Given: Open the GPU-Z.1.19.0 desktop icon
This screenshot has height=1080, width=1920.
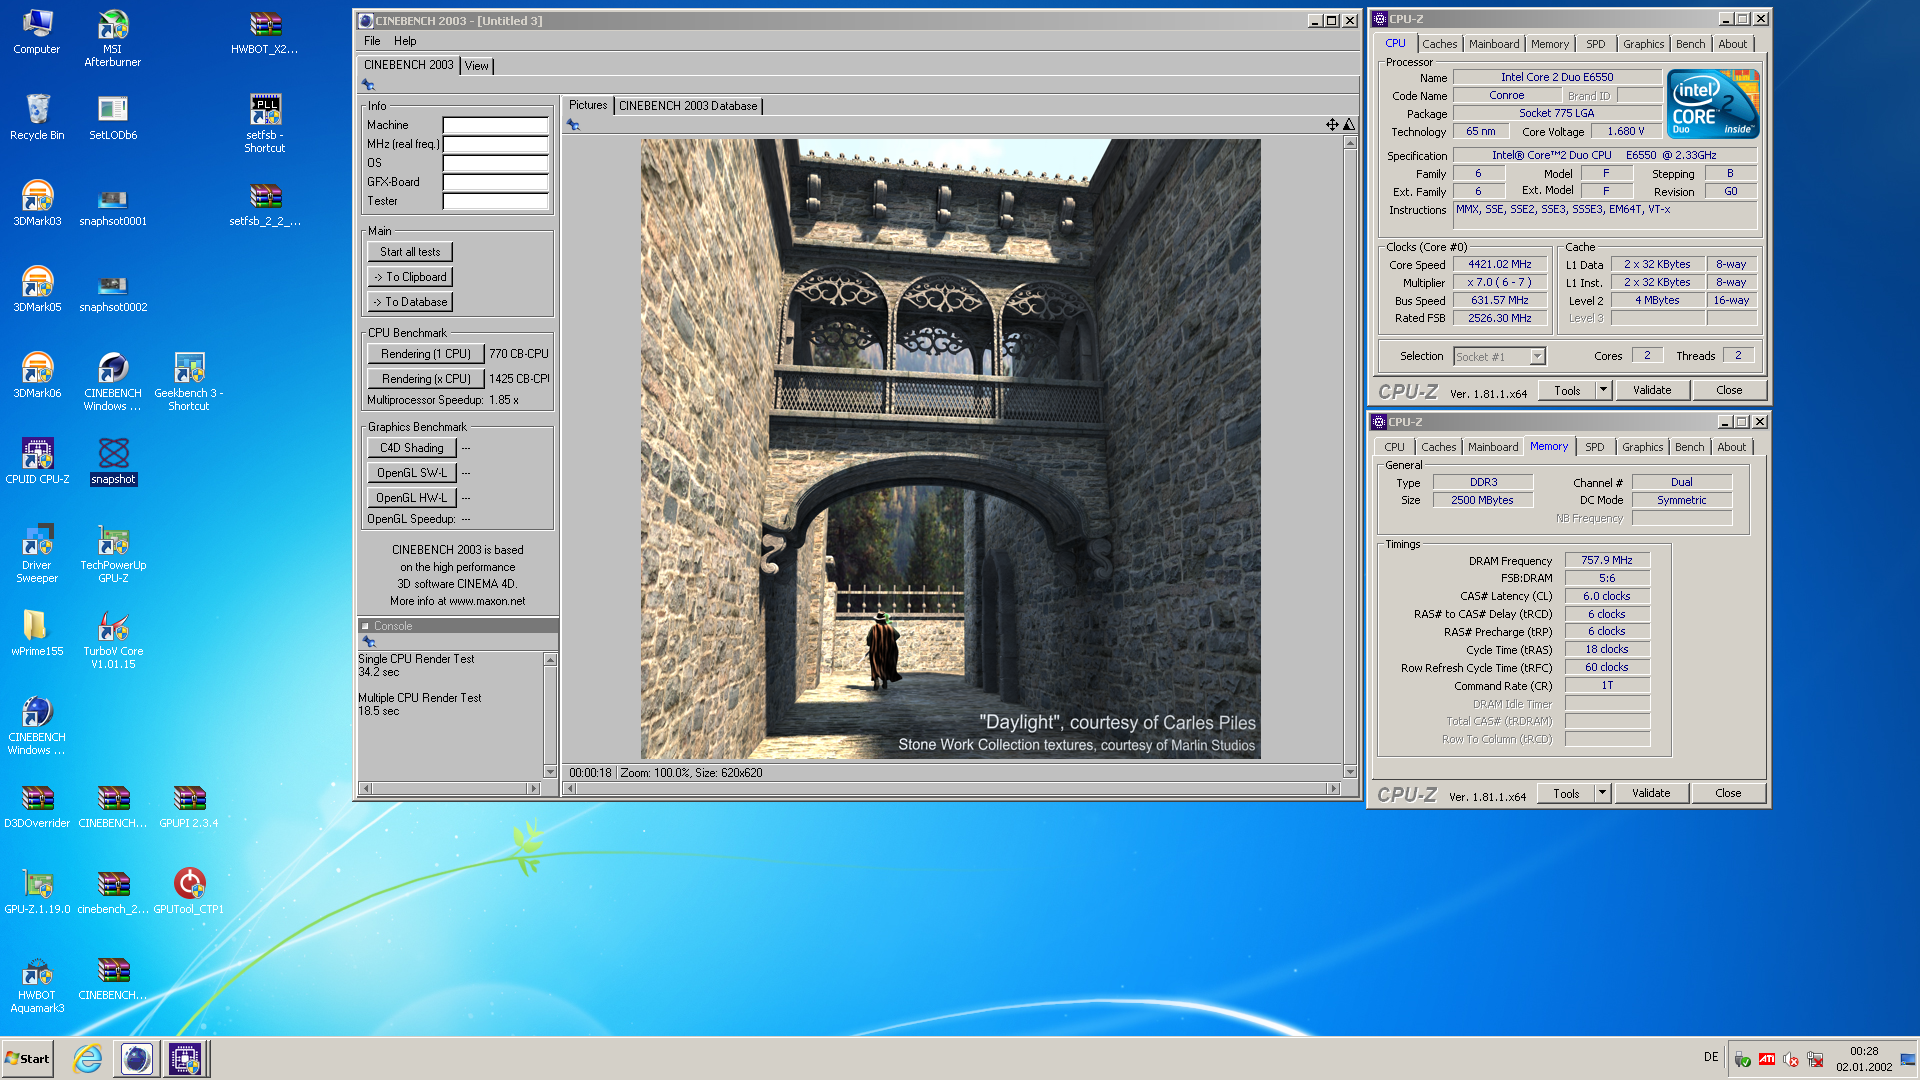Looking at the screenshot, I should 37,891.
